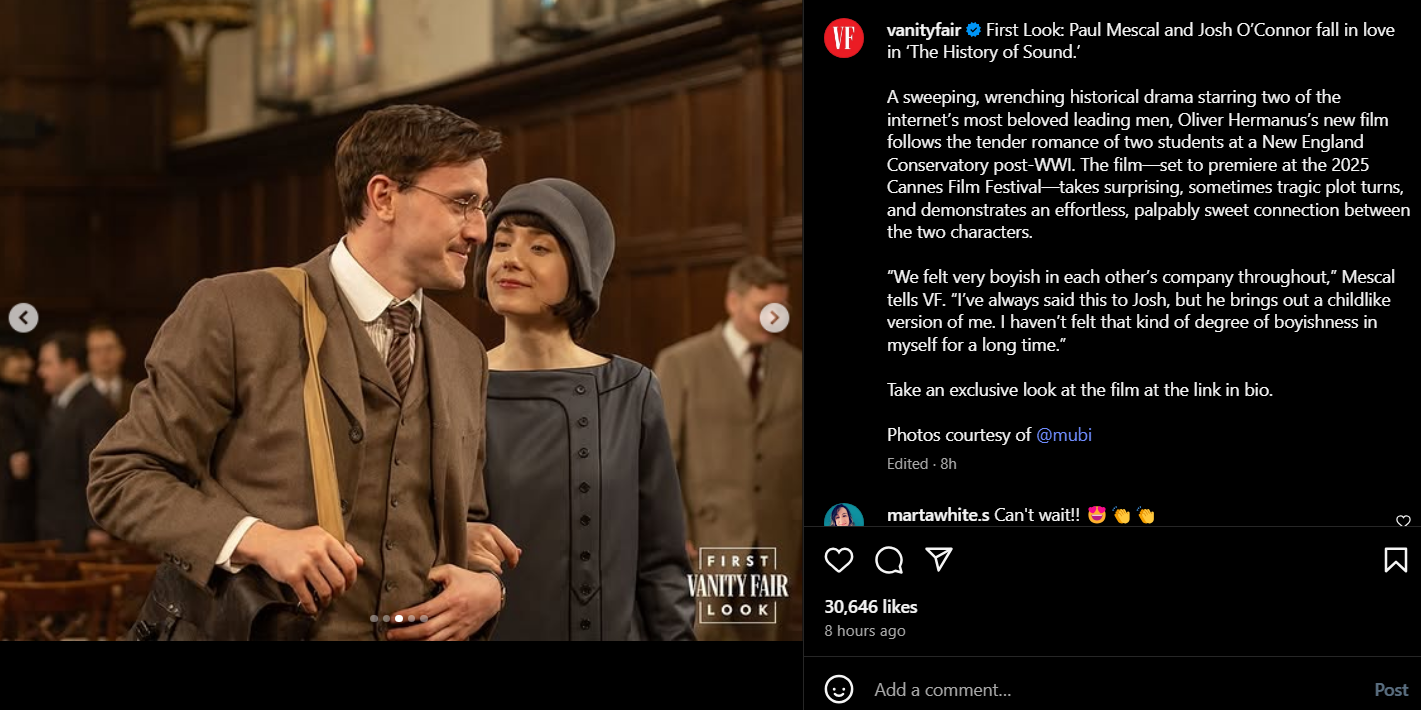Share post using paper plane icon

coord(938,560)
